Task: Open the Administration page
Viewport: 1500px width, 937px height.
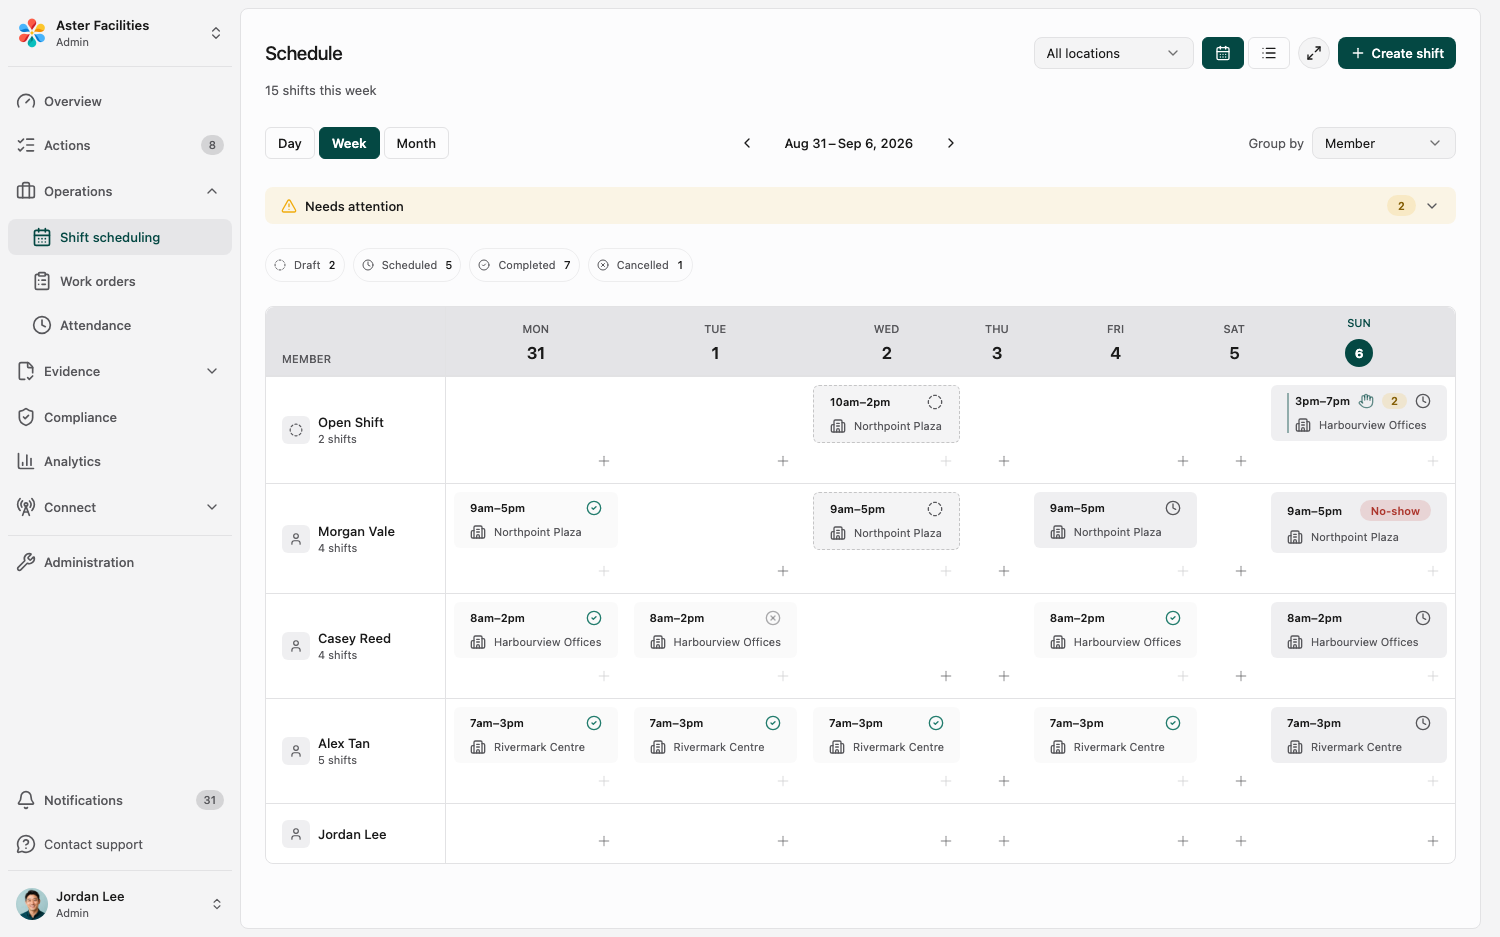Action: click(x=120, y=562)
